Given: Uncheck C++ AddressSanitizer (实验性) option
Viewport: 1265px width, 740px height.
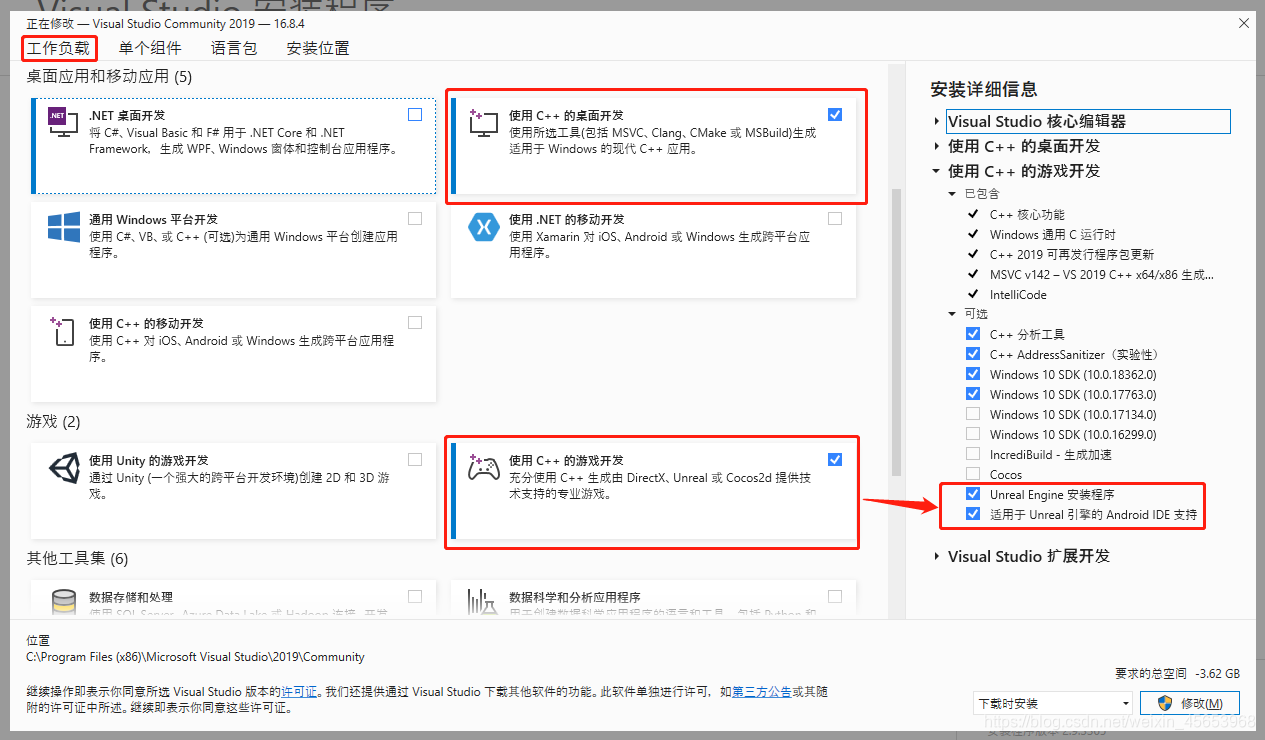Looking at the screenshot, I should 973,354.
